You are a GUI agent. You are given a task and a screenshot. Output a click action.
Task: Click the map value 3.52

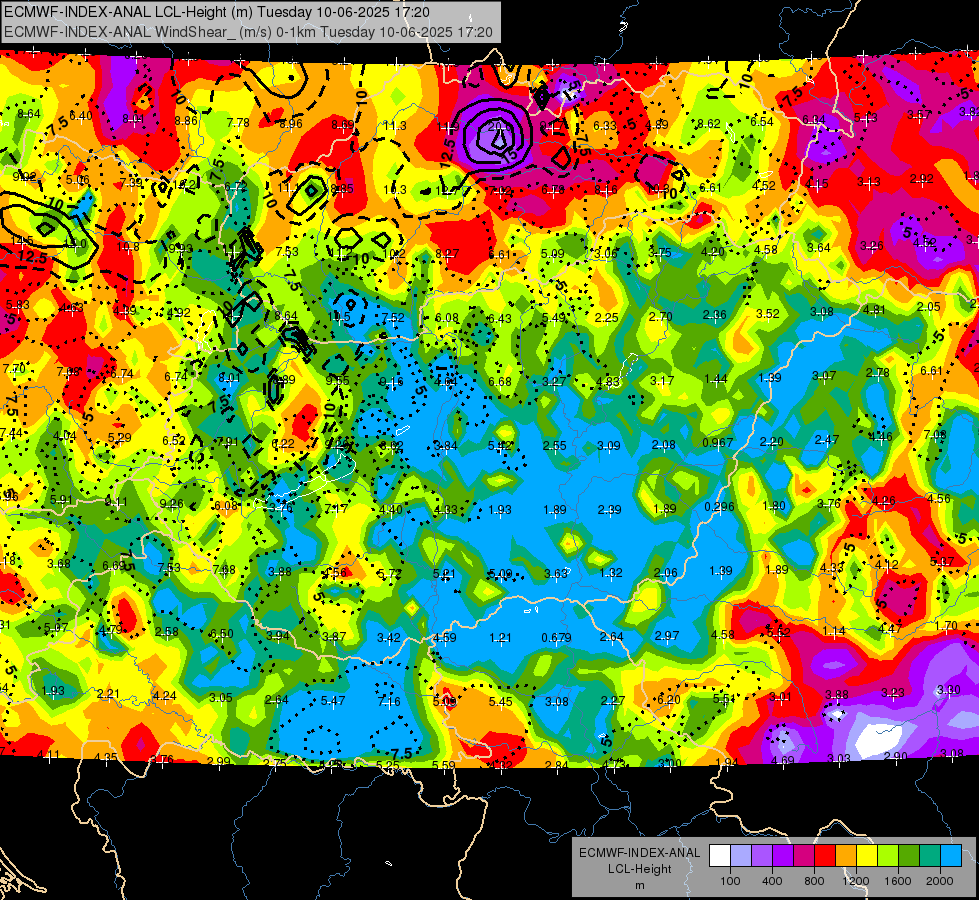click(768, 314)
